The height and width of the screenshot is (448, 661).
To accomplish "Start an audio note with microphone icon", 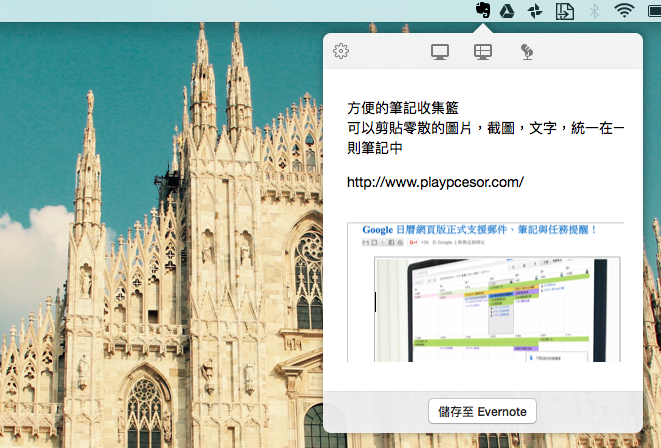I will (526, 51).
